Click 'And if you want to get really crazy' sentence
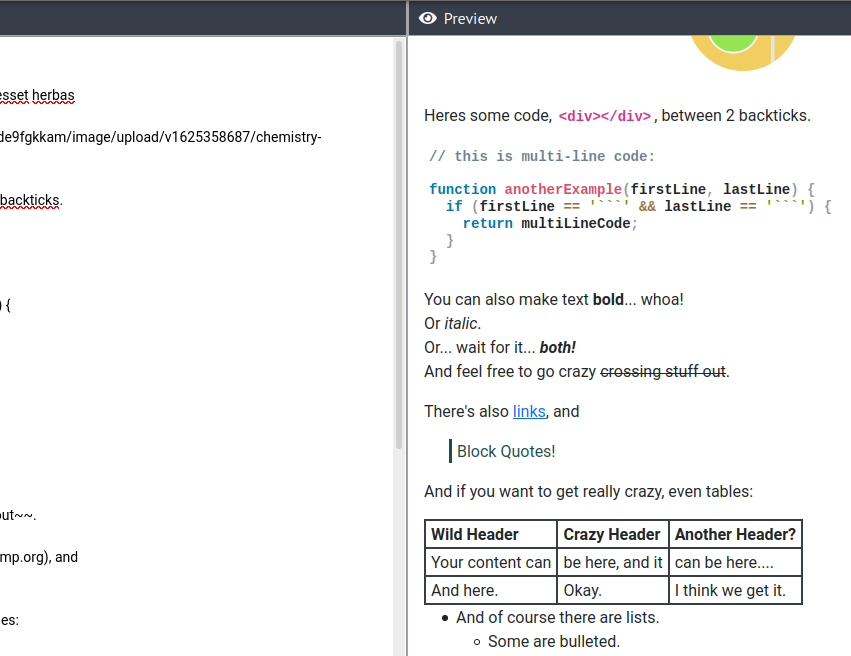This screenshot has width=851, height=656. pos(588,492)
